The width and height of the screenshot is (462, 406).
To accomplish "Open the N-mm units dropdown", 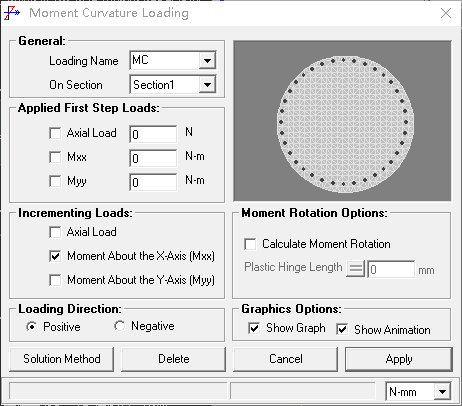I will [x=442, y=392].
